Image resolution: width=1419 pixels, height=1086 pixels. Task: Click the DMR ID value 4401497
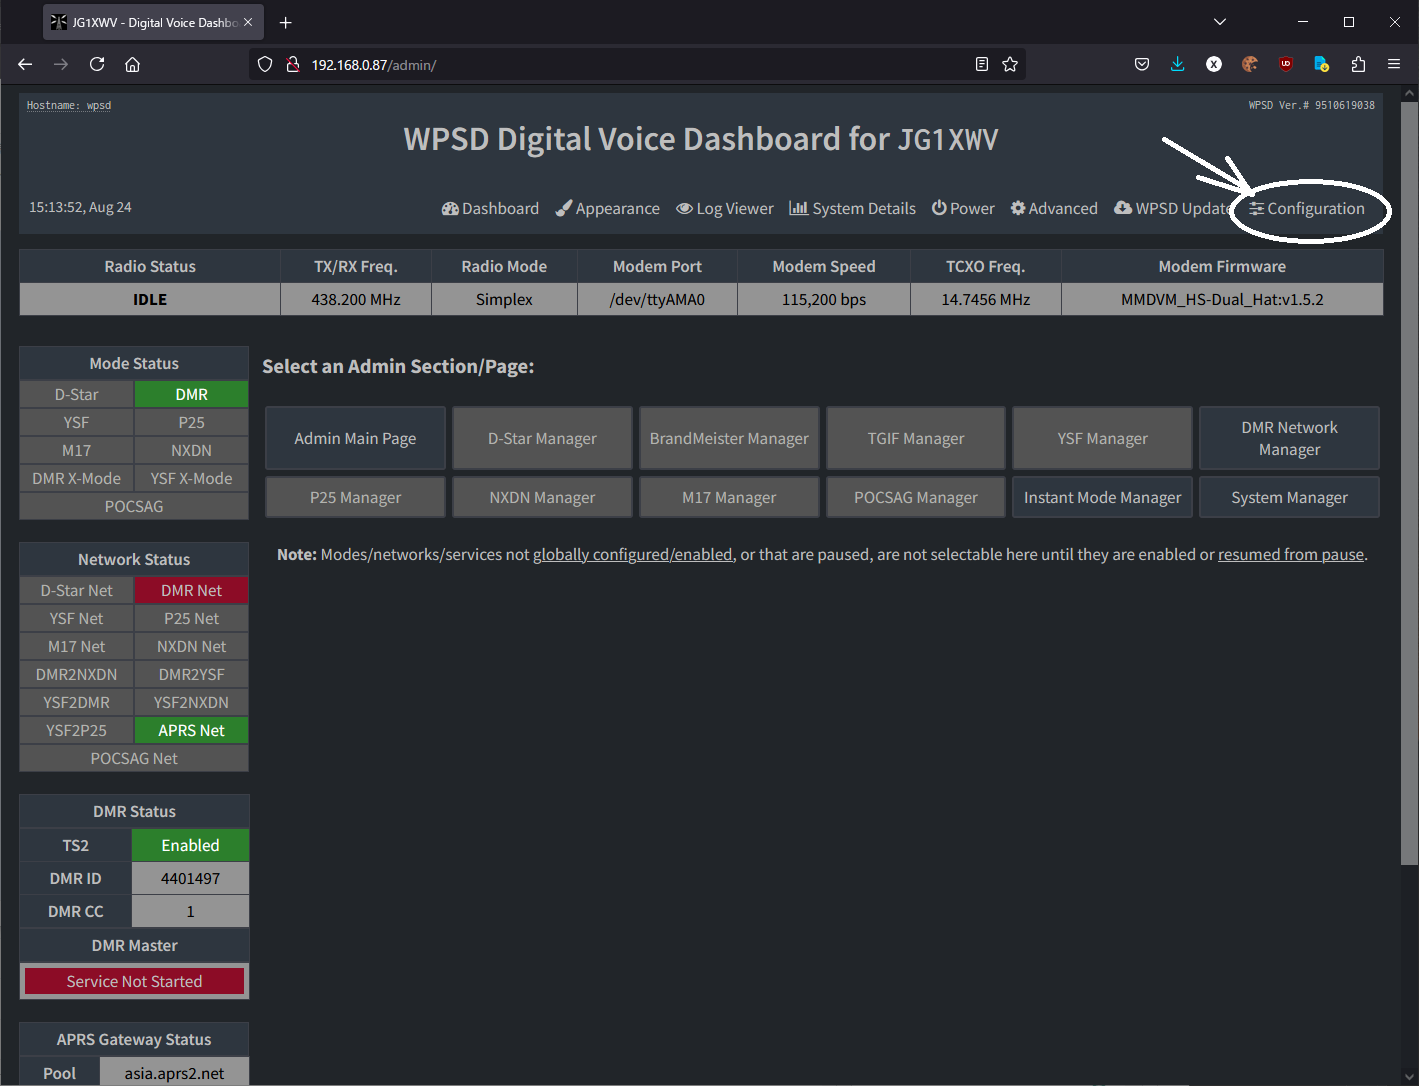(190, 878)
